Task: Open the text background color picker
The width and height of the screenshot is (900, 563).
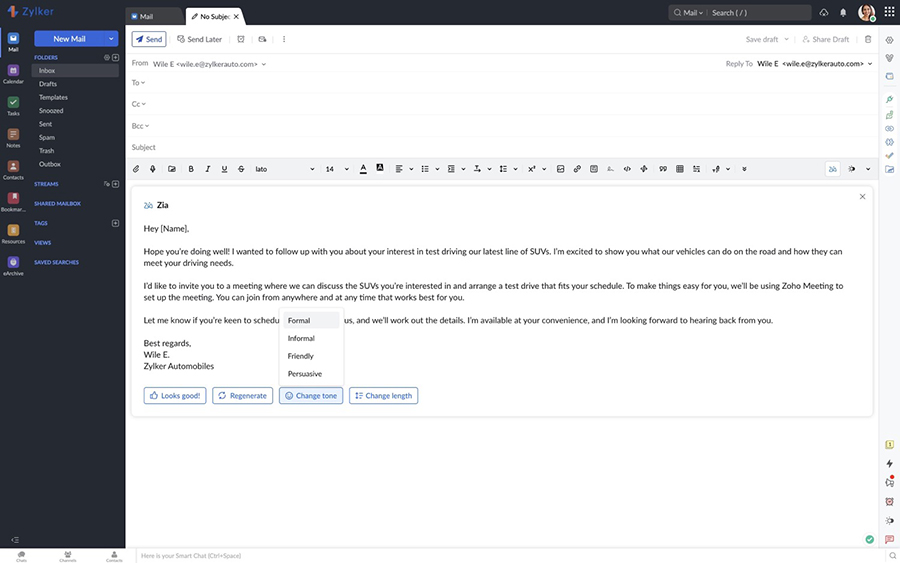Action: tap(380, 168)
